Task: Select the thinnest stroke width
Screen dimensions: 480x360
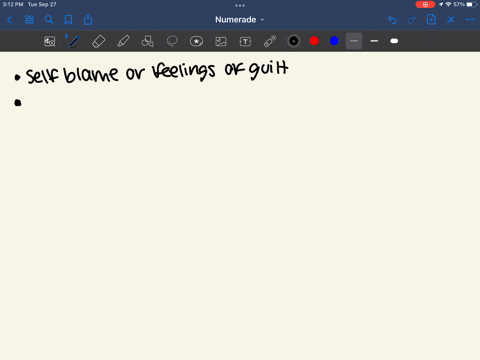Action: pos(354,41)
